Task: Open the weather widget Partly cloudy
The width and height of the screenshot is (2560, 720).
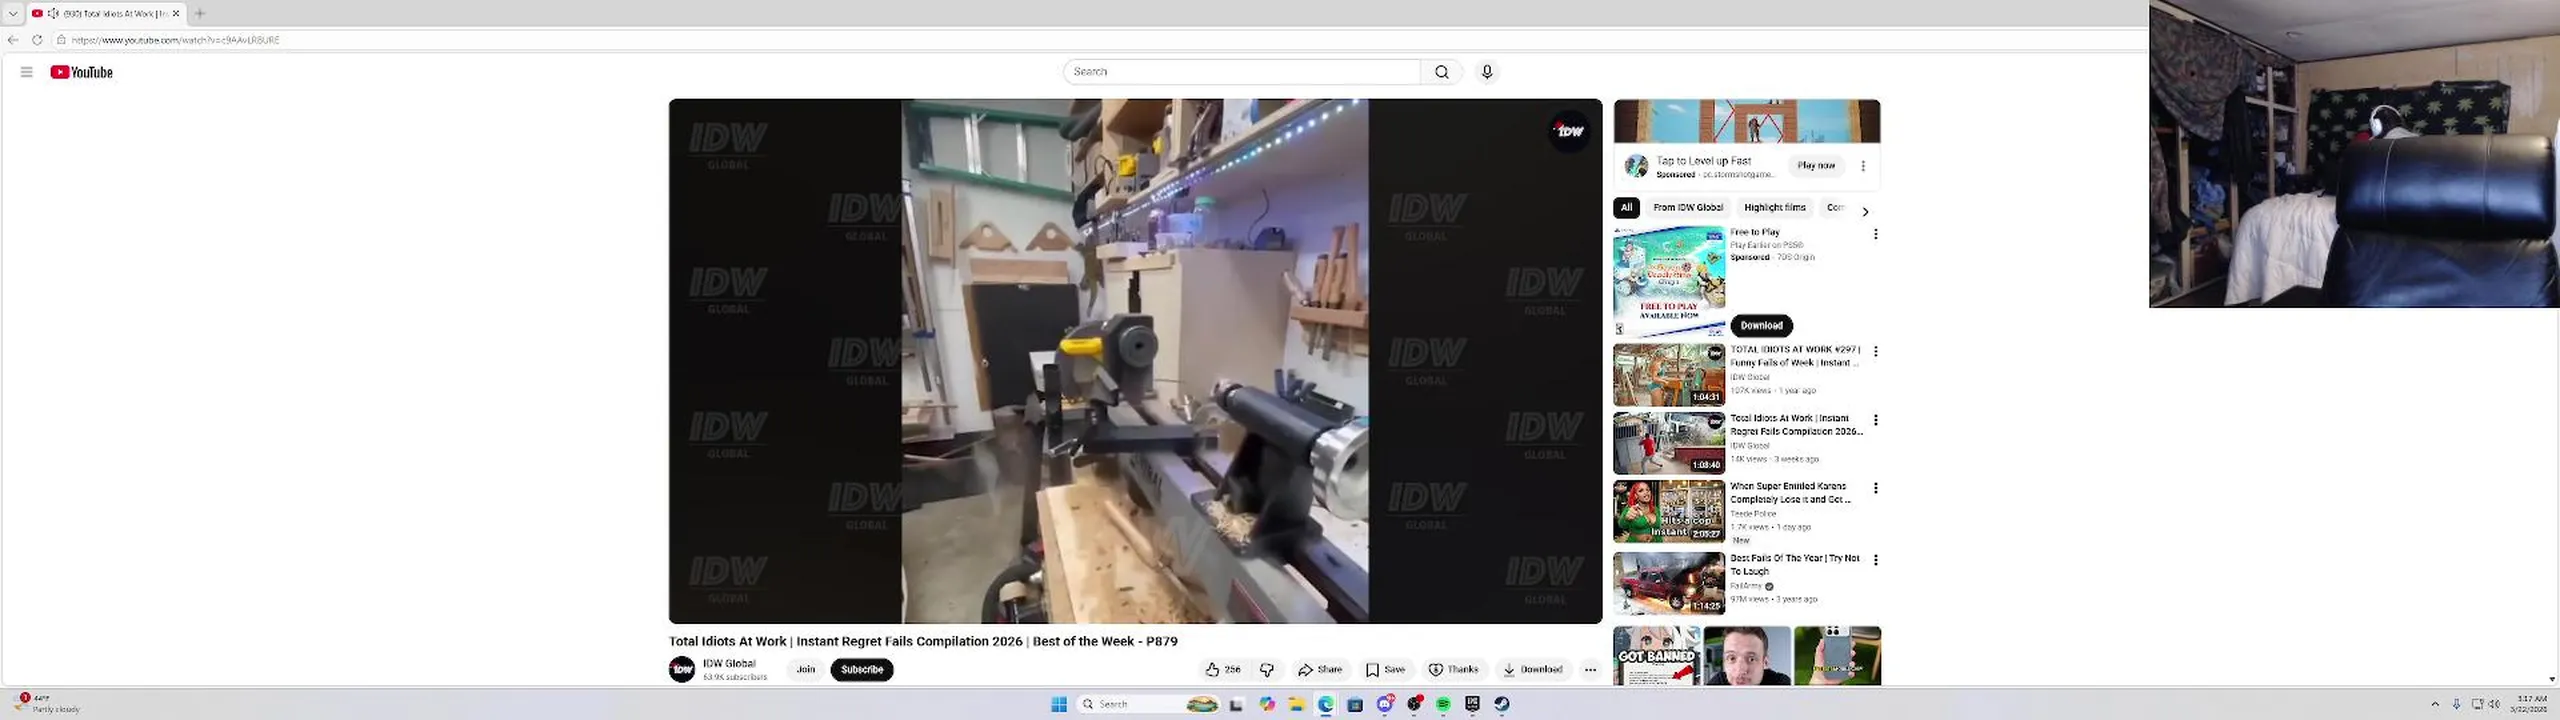Action: 48,703
